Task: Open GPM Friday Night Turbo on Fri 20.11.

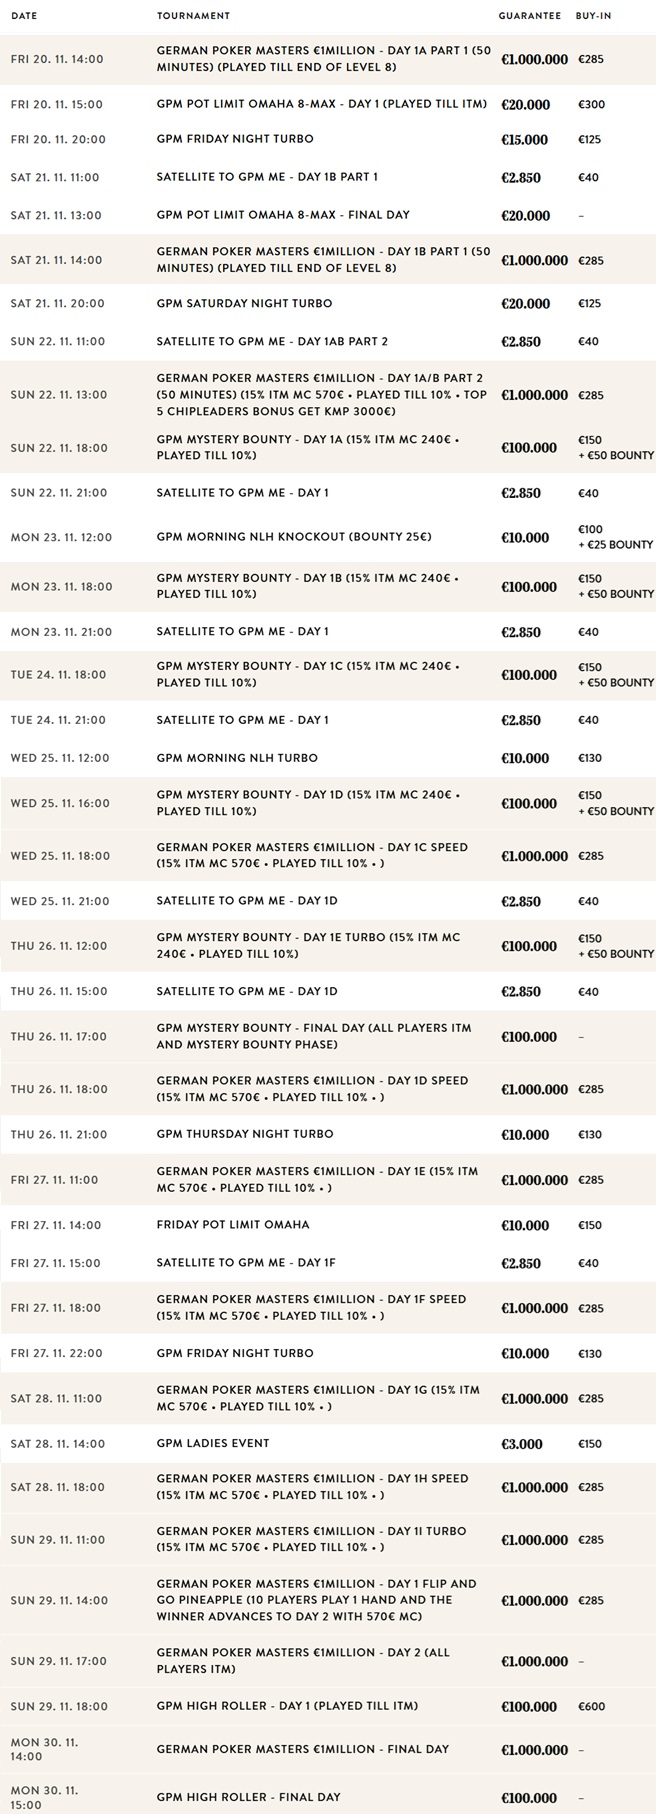Action: (x=328, y=140)
